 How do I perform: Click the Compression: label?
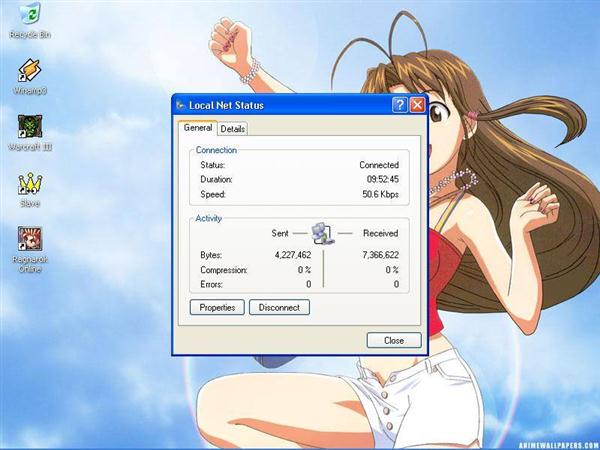(x=224, y=270)
